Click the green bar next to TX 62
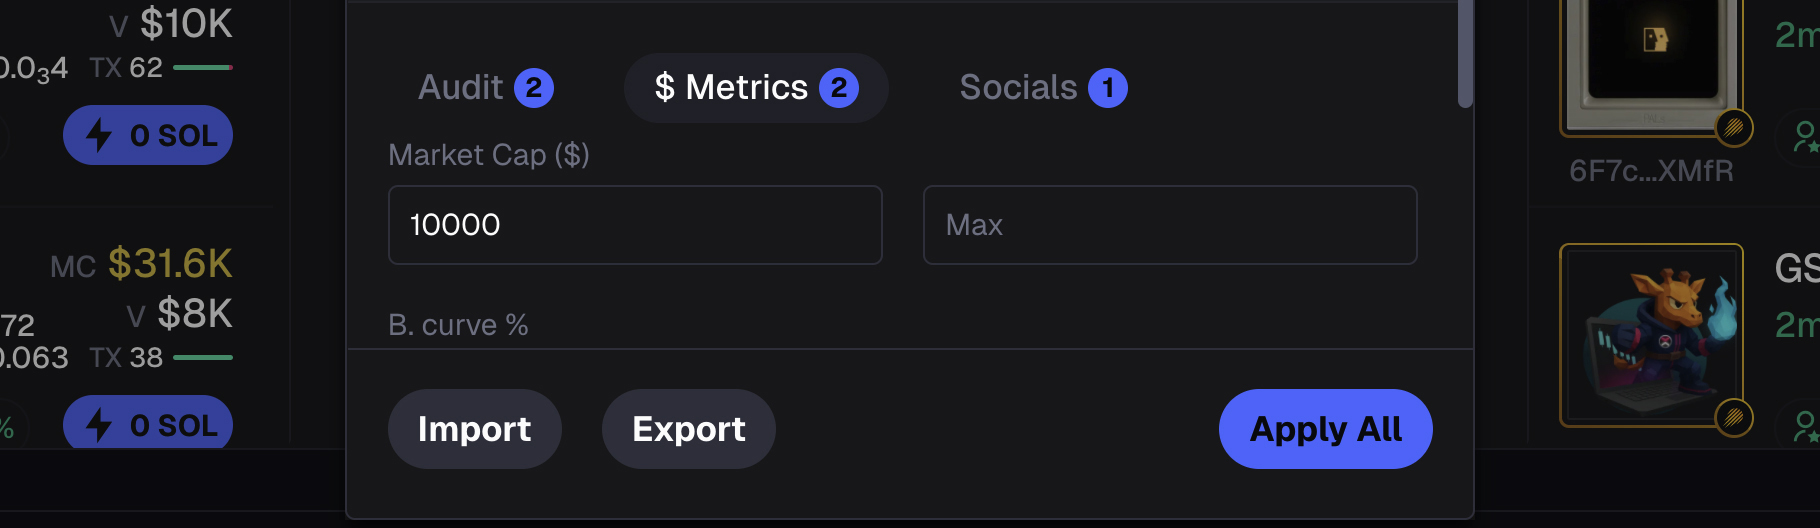Screen dimensions: 1820x528 click(x=203, y=68)
